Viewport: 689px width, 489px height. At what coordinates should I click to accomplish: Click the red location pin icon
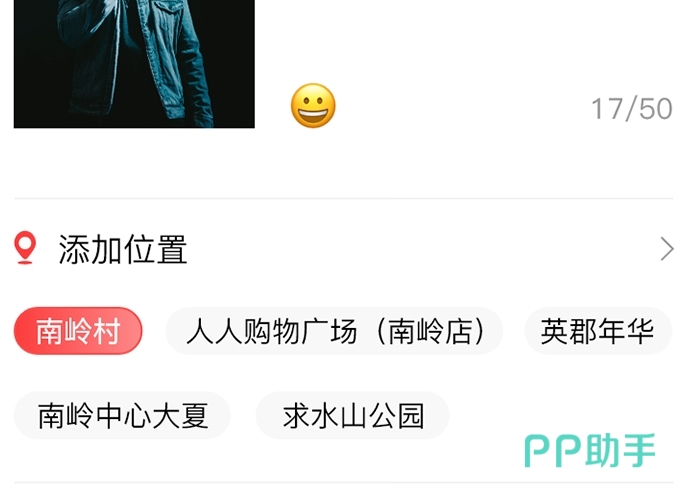tap(25, 248)
